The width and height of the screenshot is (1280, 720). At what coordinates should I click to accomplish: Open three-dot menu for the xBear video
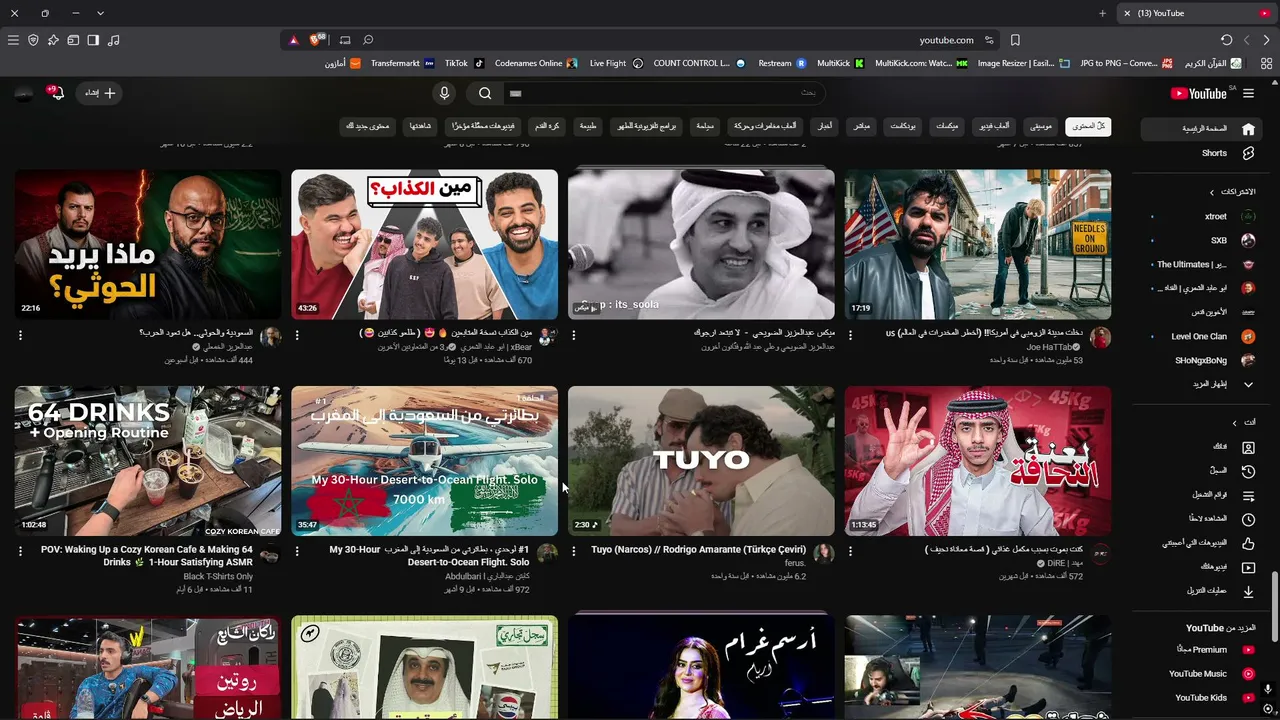[297, 335]
